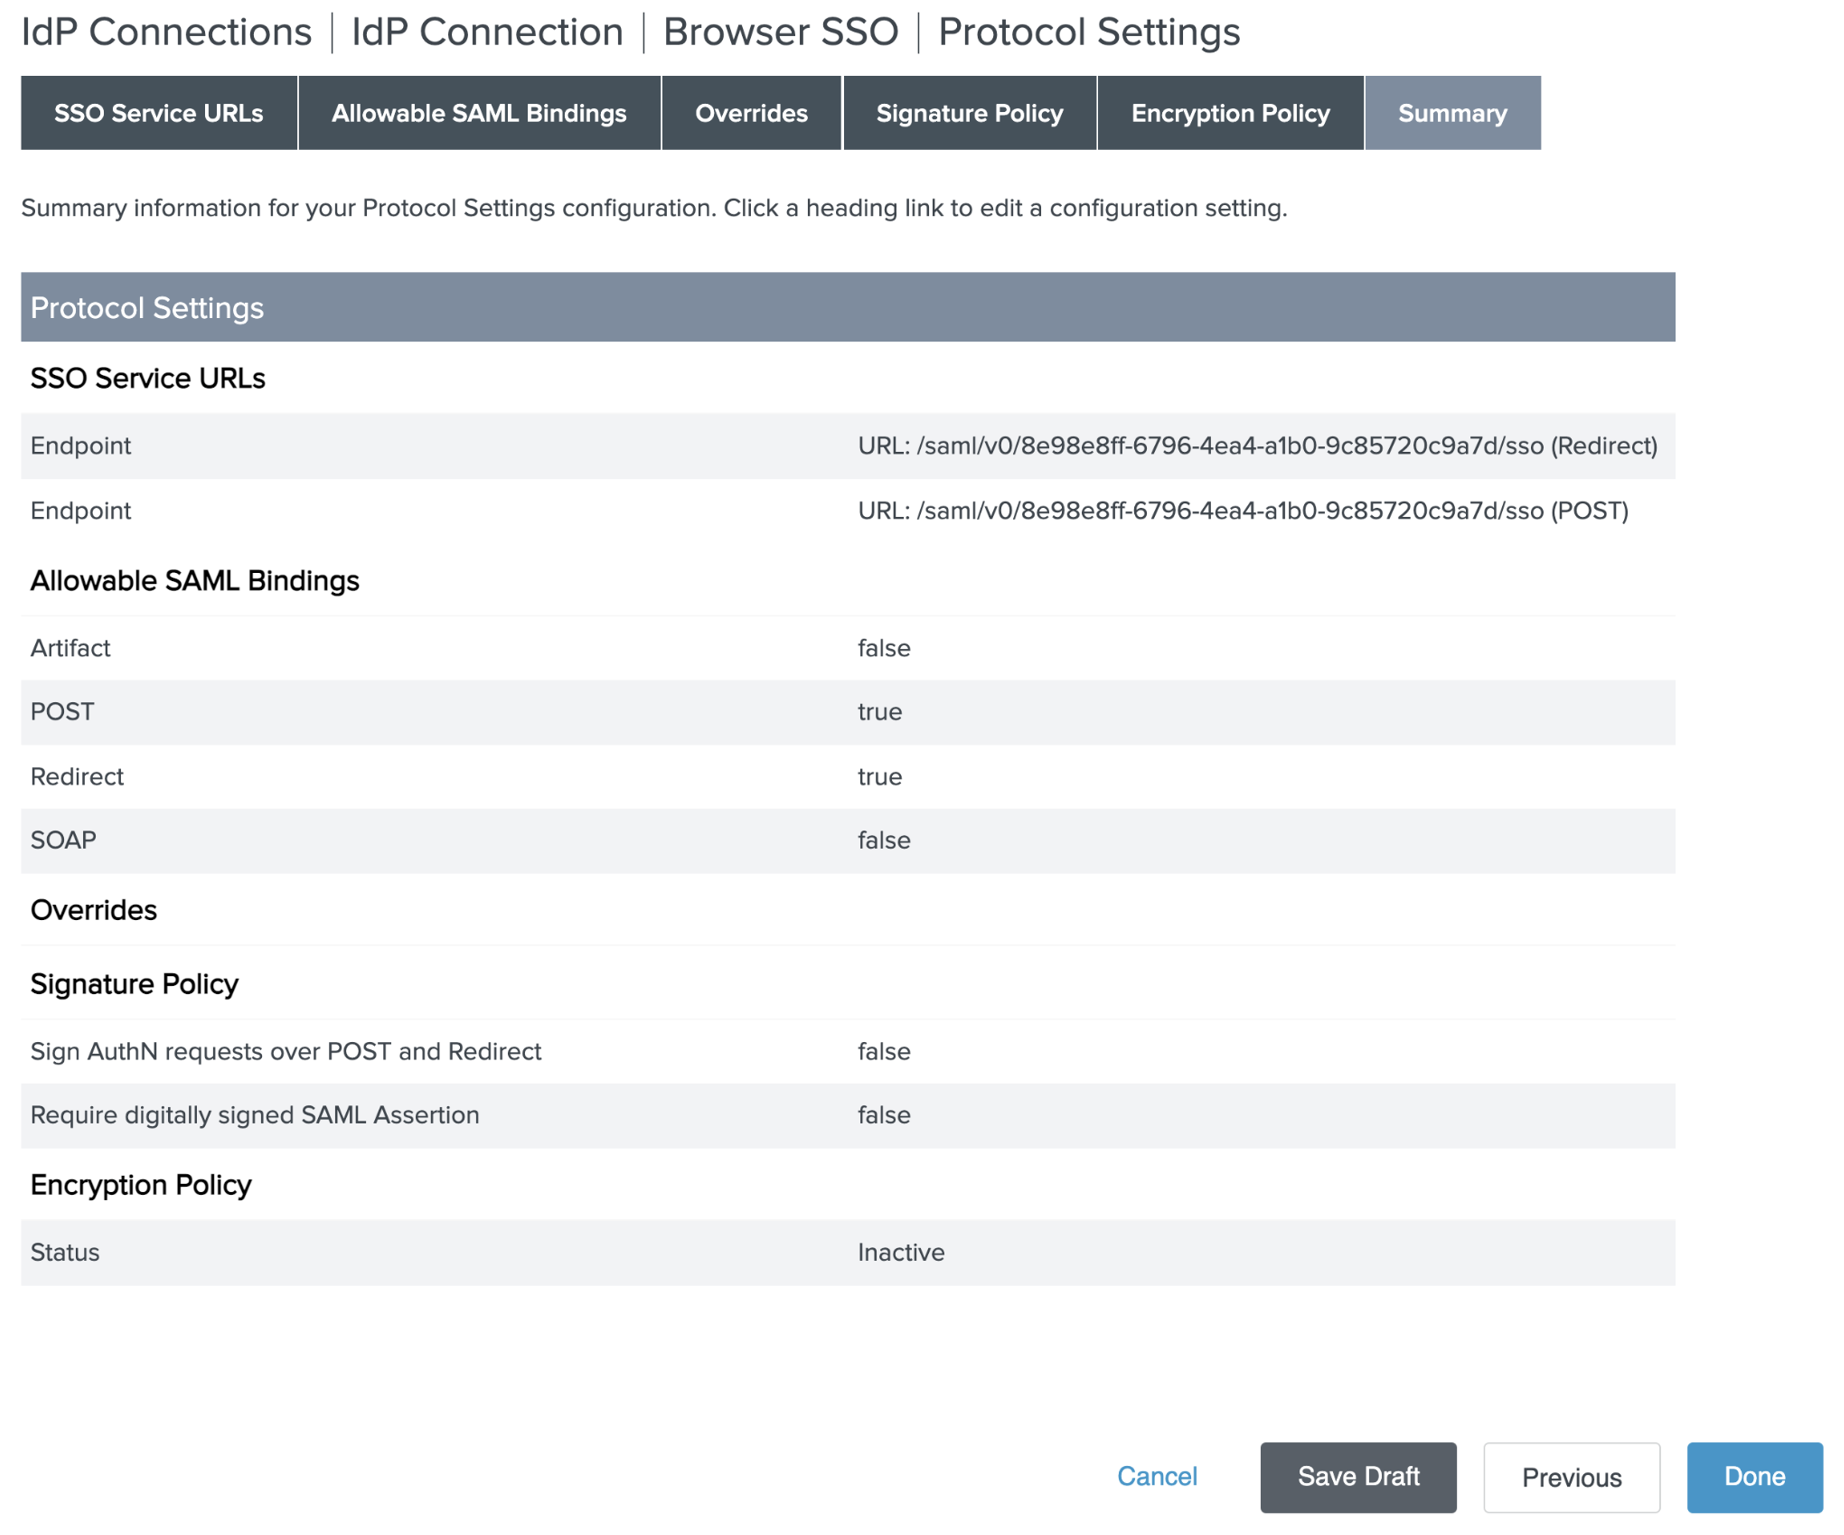This screenshot has height=1535, width=1844.
Task: Go back with the Previous button
Action: (x=1570, y=1477)
